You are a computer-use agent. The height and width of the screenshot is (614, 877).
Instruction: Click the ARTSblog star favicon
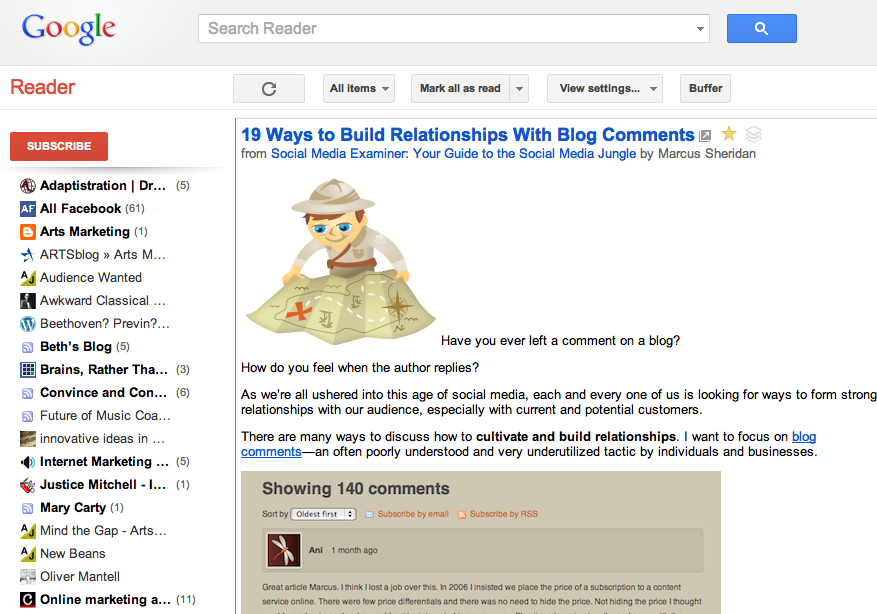point(27,255)
